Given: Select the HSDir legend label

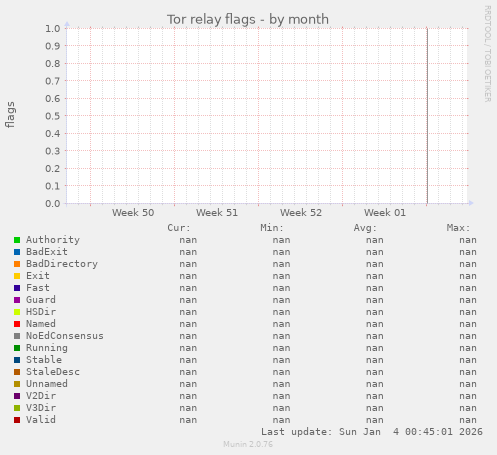Looking at the screenshot, I should (41, 312).
